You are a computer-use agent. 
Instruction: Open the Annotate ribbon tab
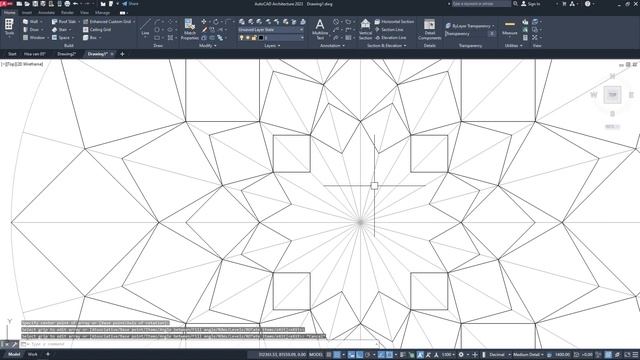(46, 13)
